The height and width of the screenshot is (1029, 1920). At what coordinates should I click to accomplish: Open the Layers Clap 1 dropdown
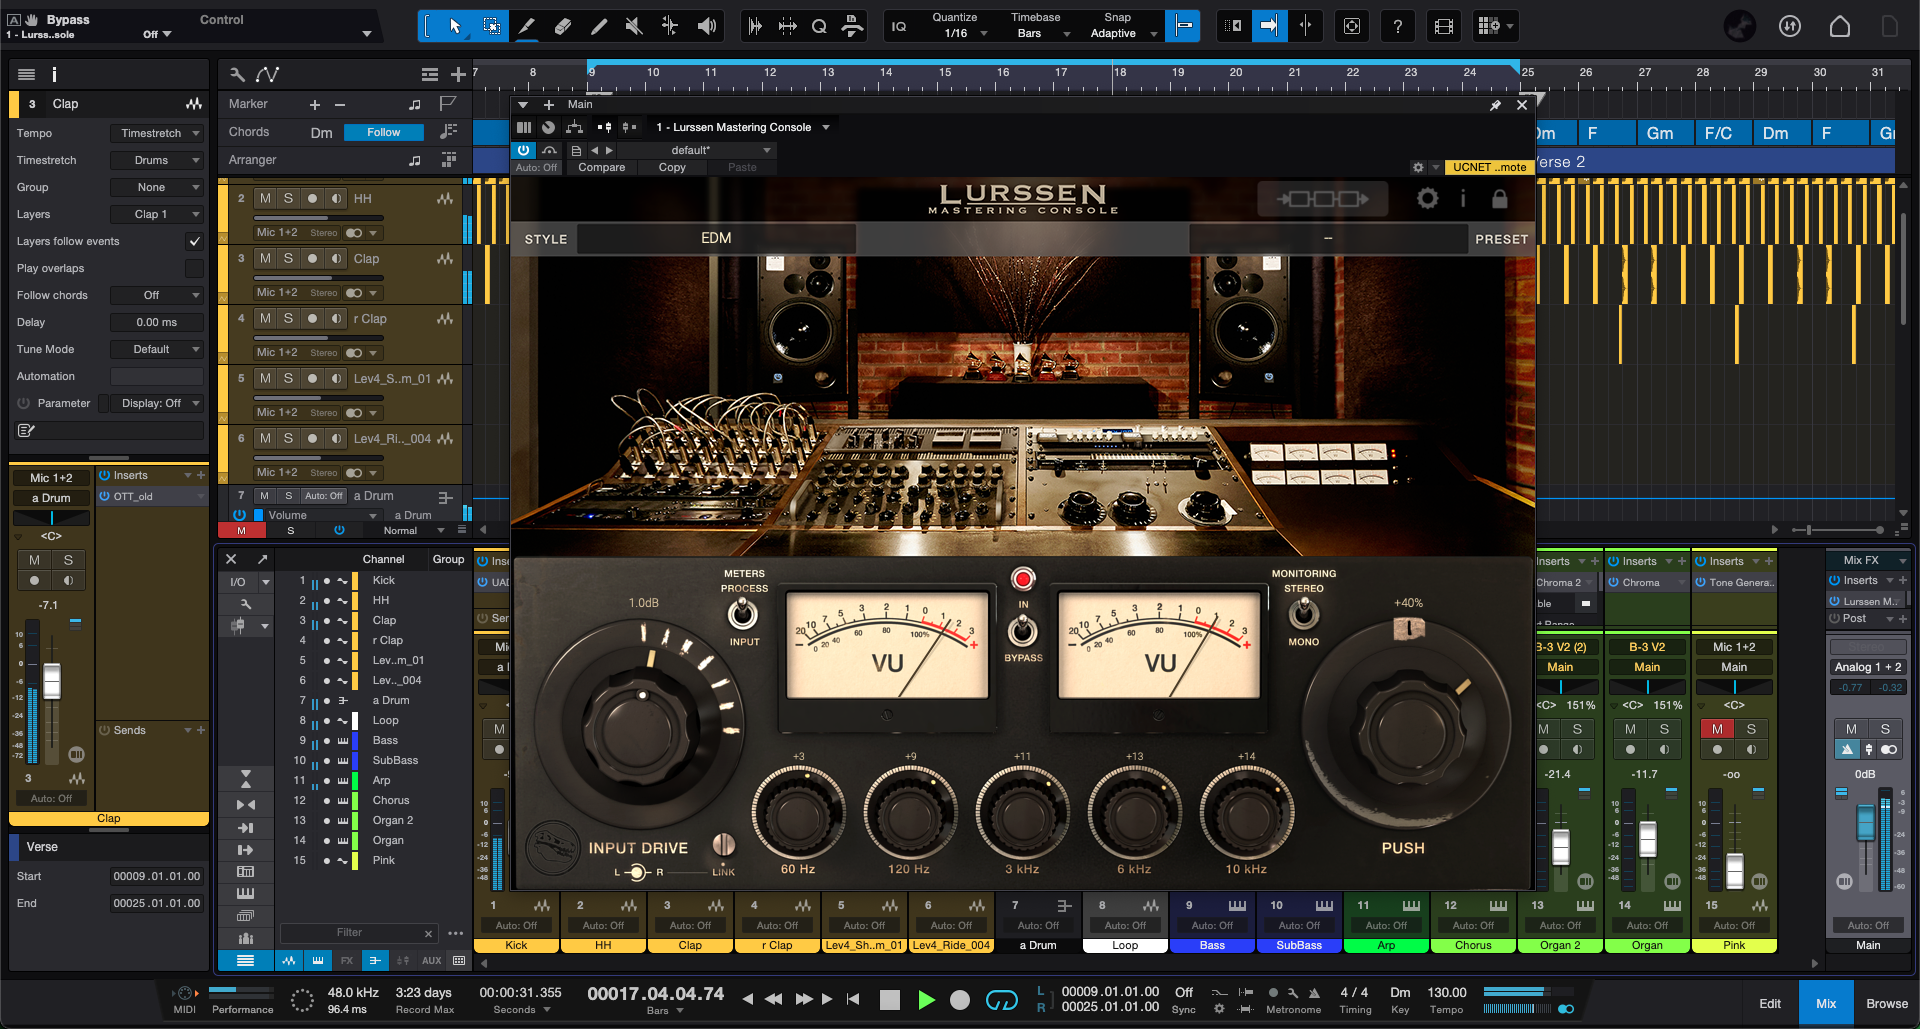pos(156,214)
